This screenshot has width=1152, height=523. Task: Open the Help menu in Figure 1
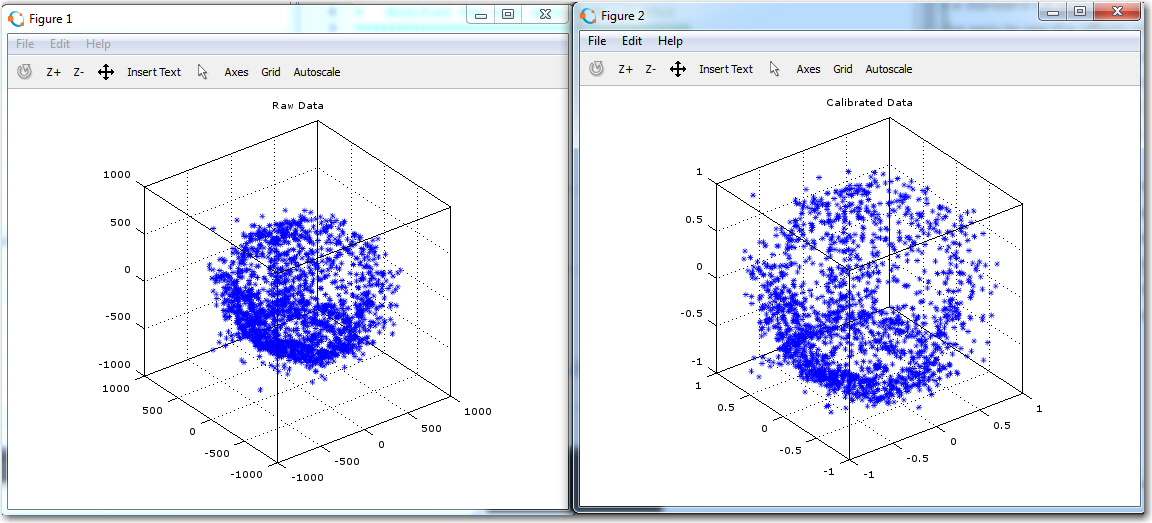(98, 44)
